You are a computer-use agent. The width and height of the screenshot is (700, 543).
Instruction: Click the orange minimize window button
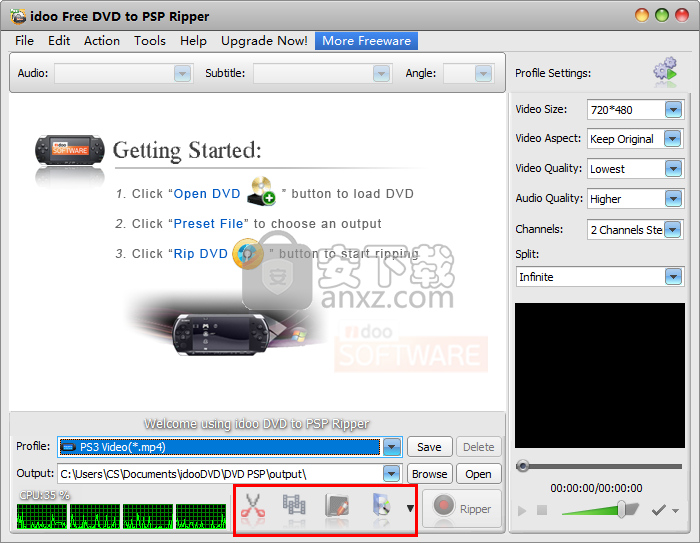click(x=642, y=15)
